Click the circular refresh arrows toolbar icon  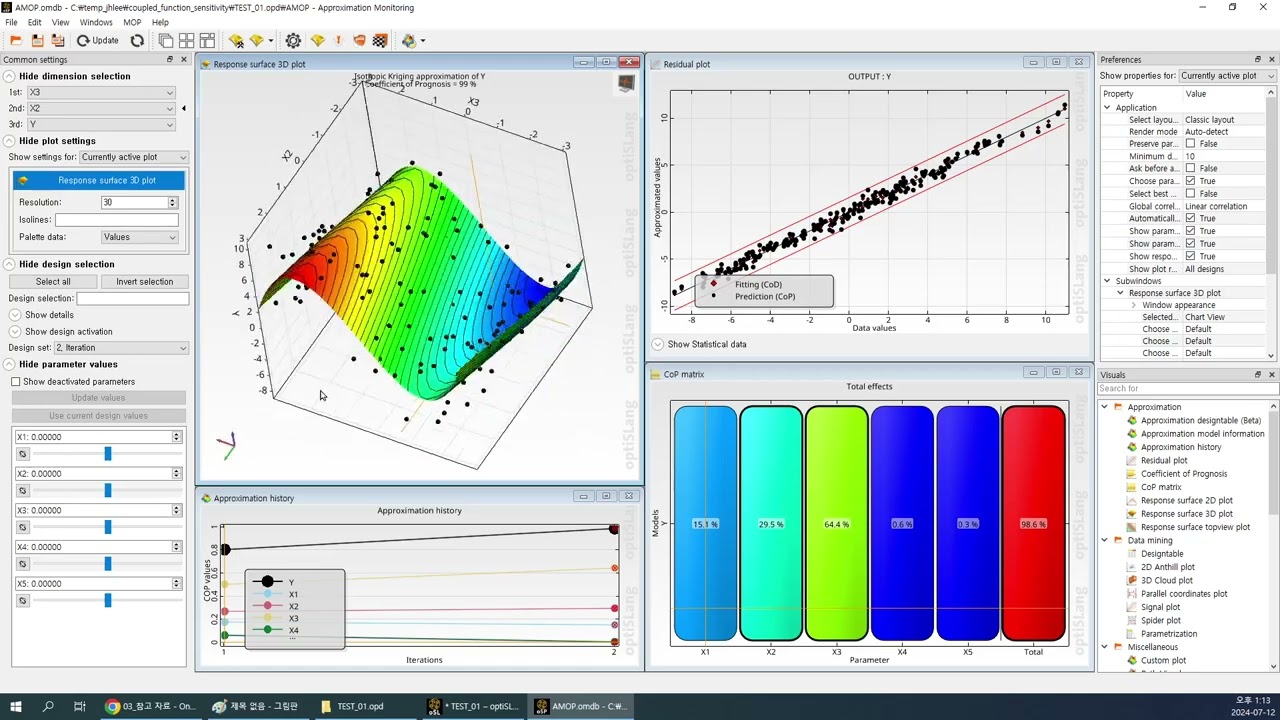[x=137, y=41]
